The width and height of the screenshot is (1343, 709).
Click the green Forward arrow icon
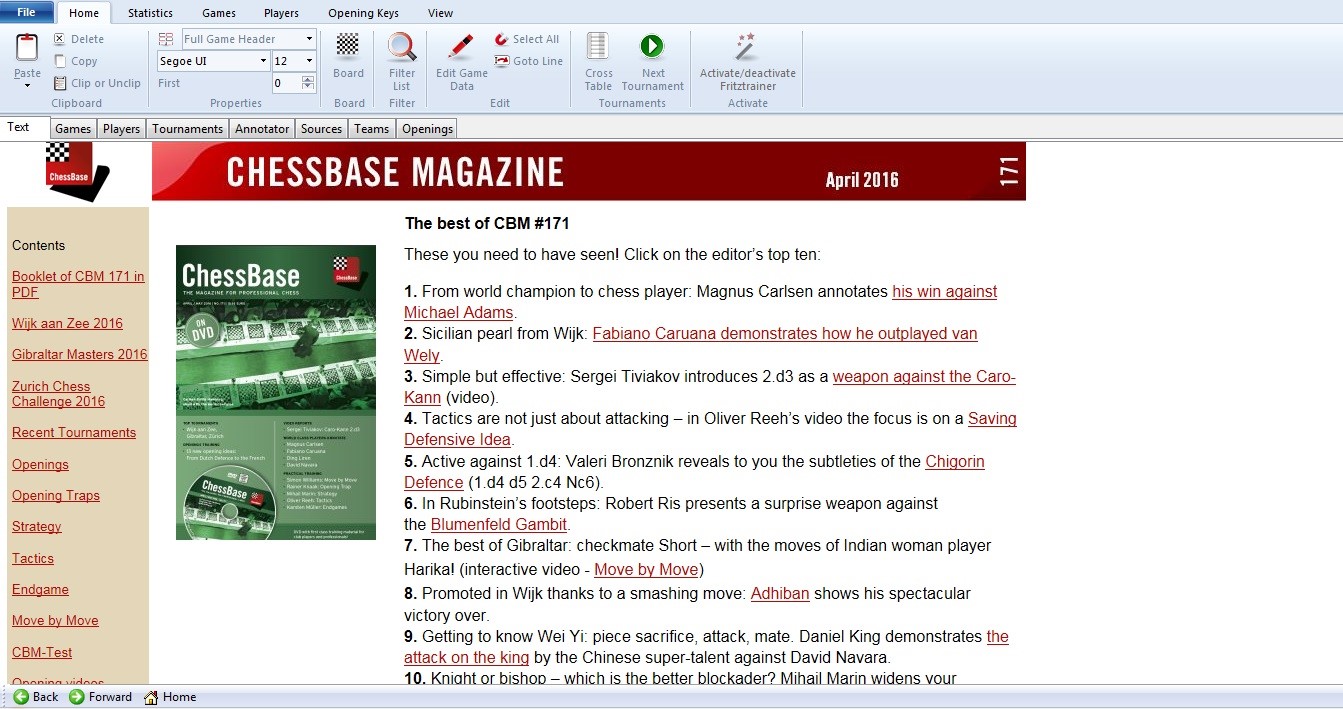[76, 697]
